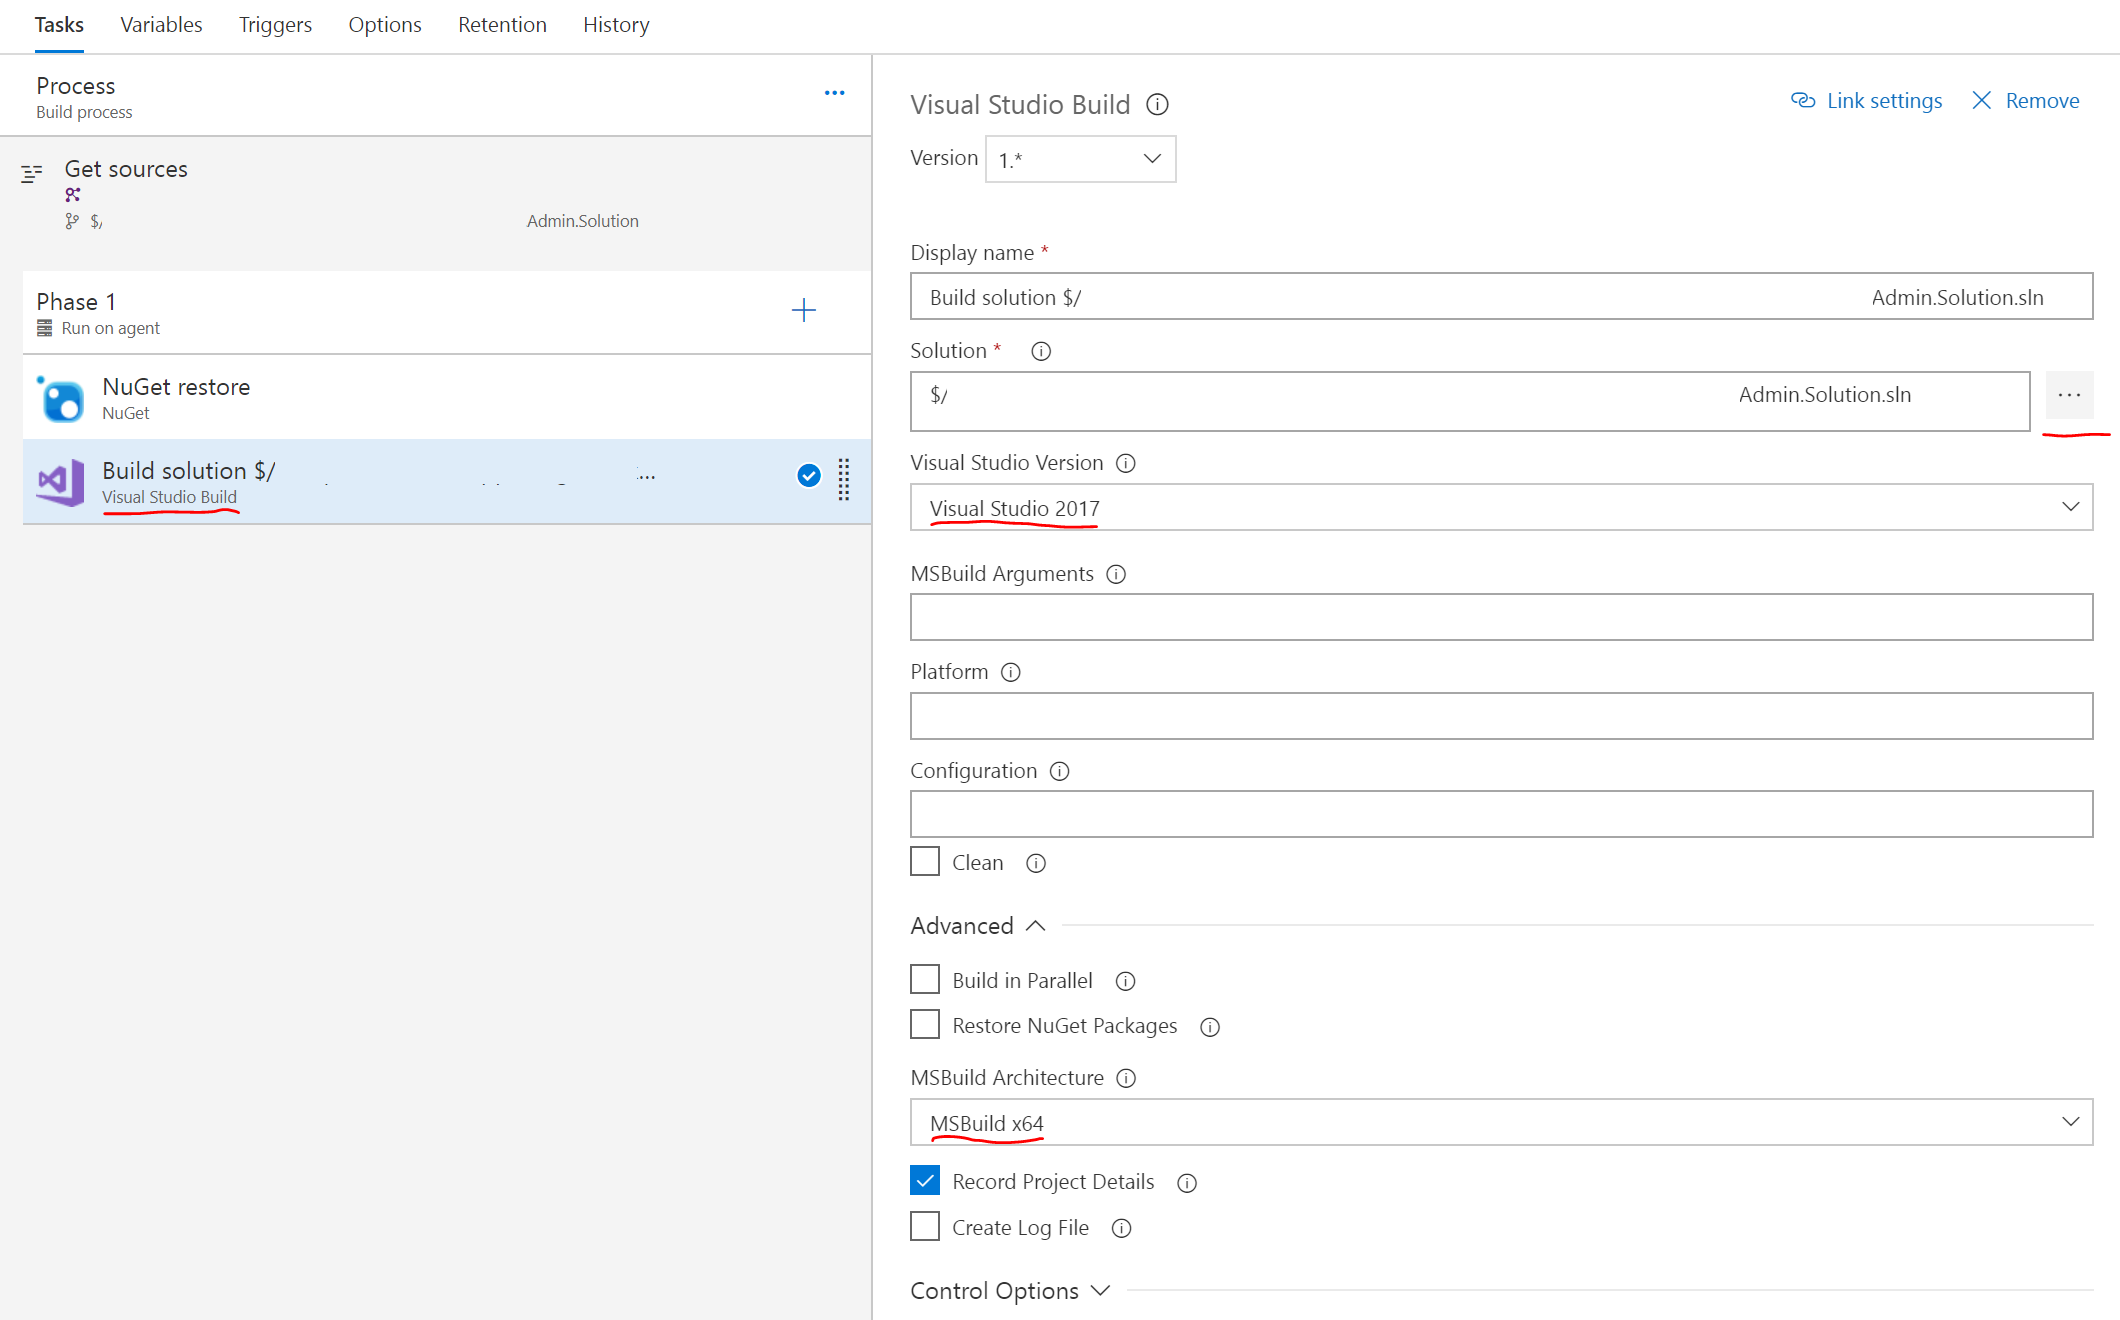Uncheck Record Project Details

point(925,1181)
